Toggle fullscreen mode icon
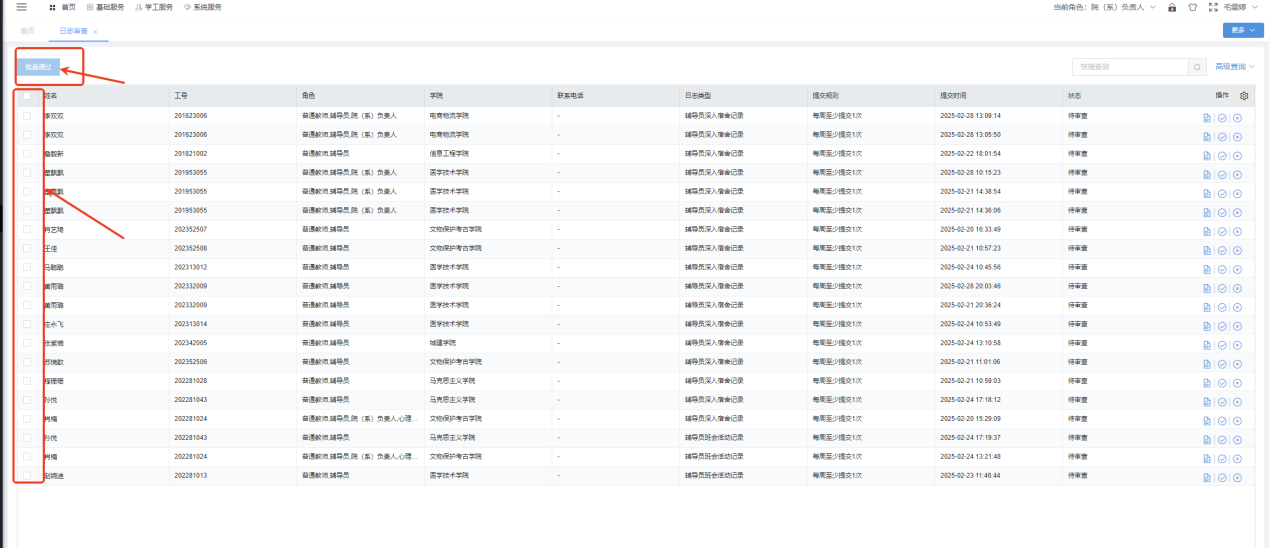The image size is (1269, 548). [x=1213, y=7]
